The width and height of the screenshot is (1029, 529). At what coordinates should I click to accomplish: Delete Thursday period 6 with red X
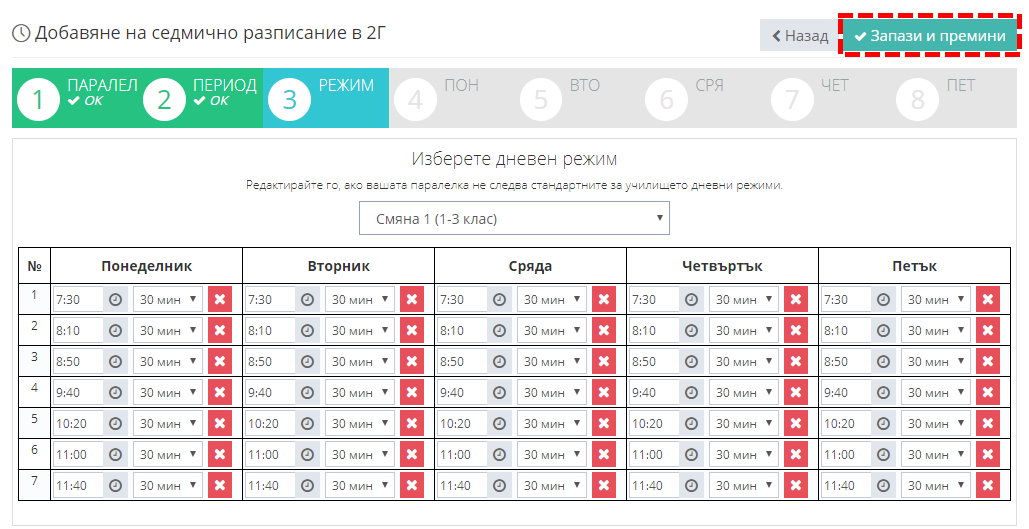point(795,454)
